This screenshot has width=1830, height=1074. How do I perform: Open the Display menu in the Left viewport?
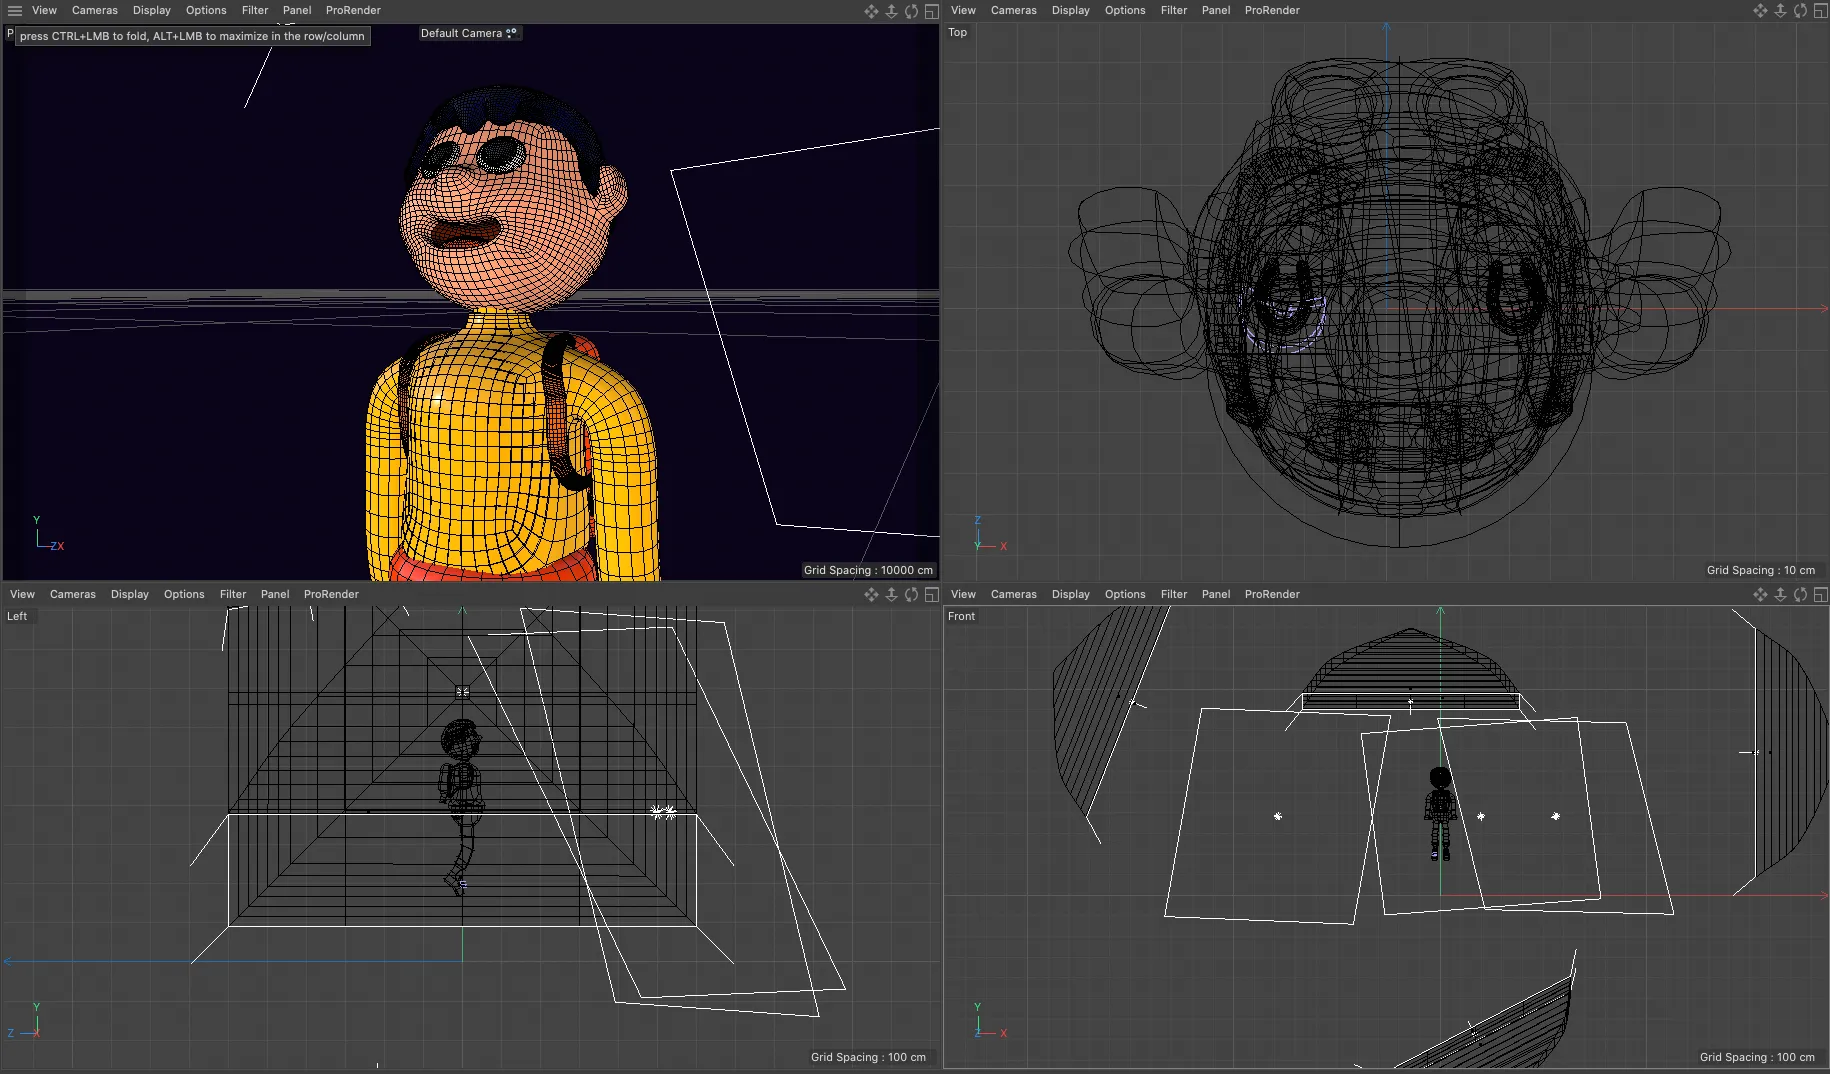click(x=129, y=594)
